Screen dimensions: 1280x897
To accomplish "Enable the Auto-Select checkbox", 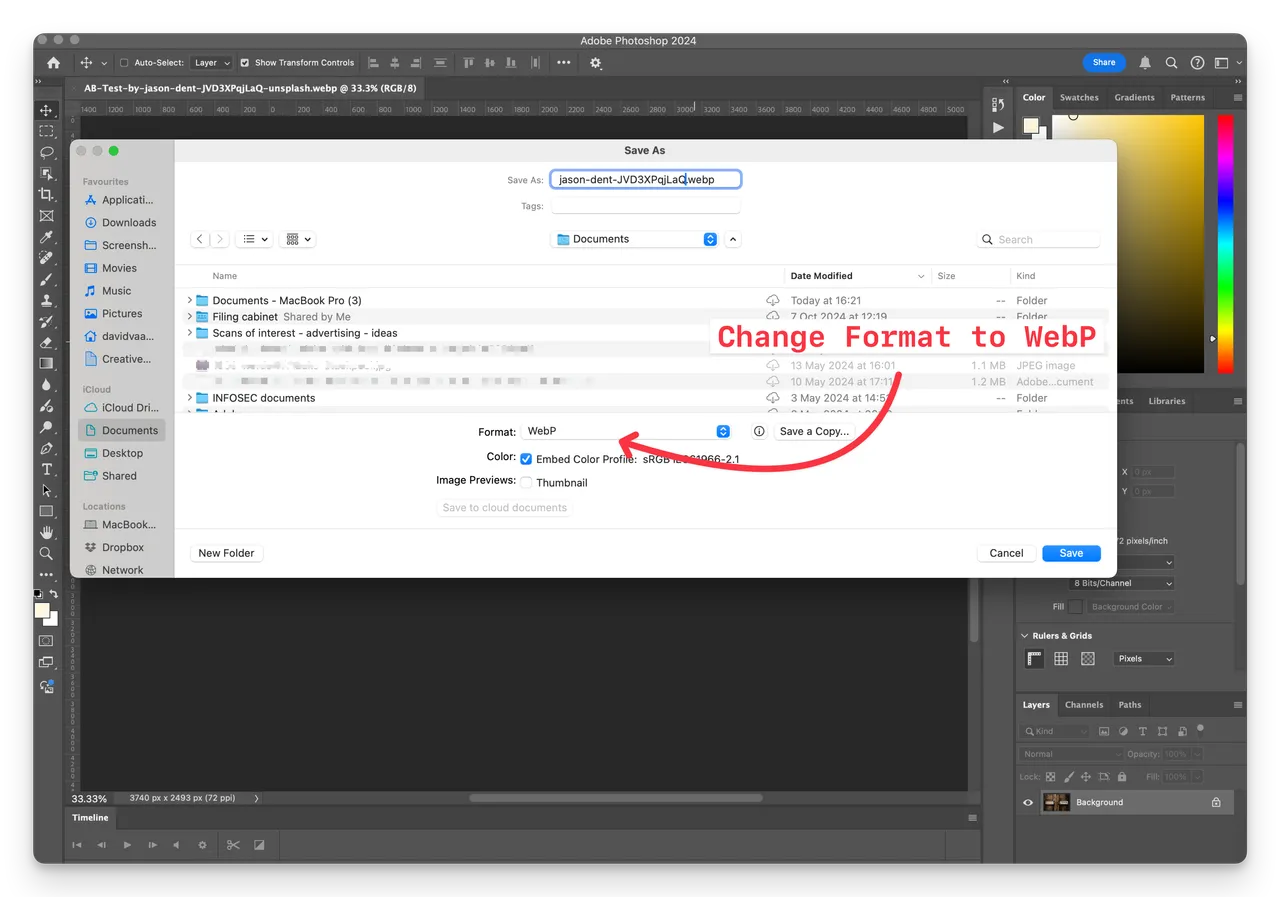I will tap(124, 62).
